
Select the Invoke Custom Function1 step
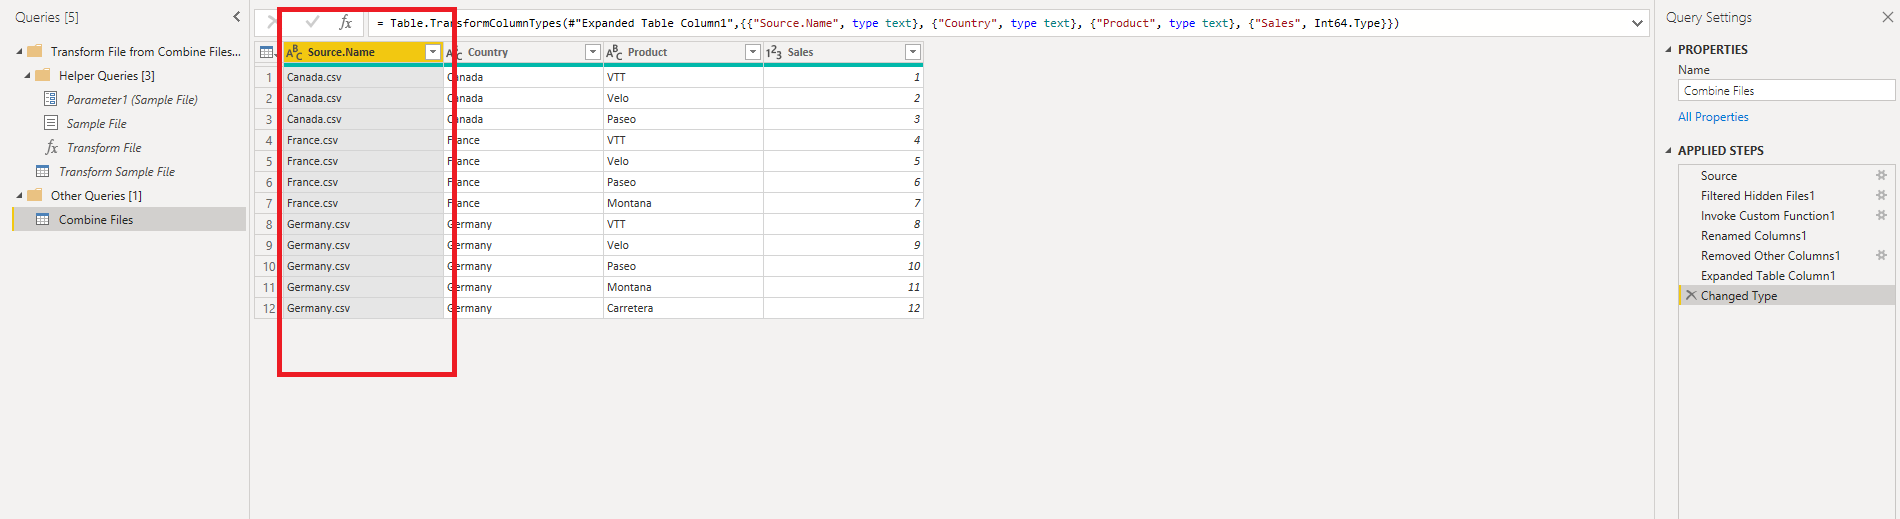1767,216
